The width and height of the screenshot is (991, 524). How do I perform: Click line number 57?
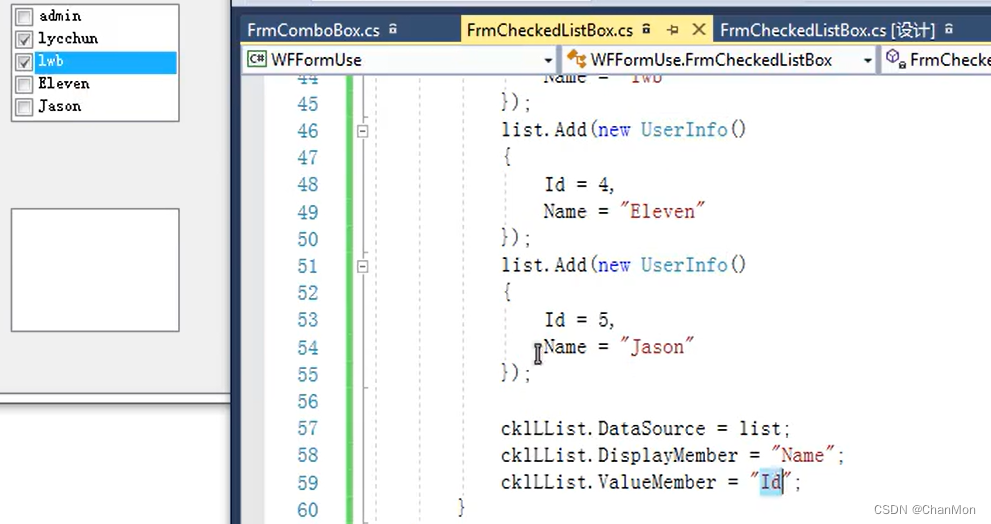point(308,429)
